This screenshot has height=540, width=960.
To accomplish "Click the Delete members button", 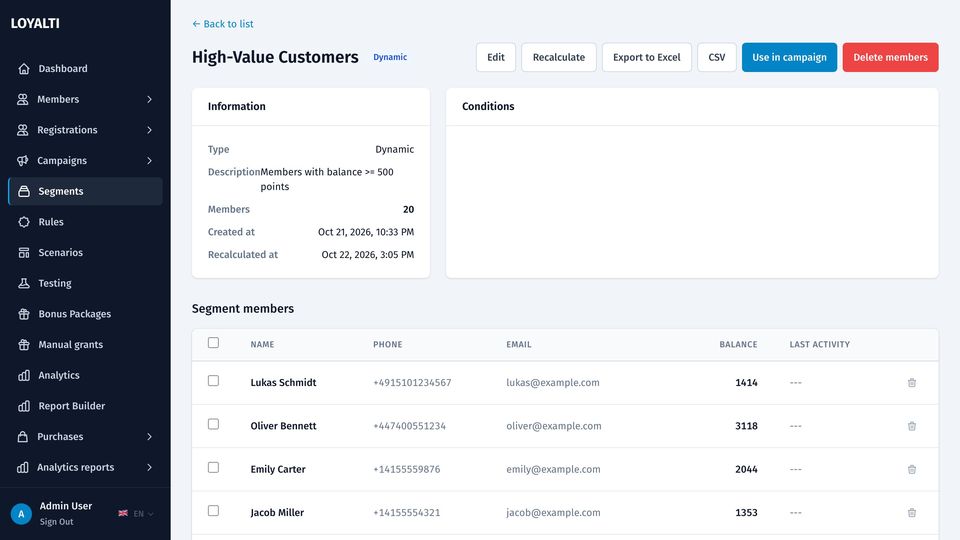I will pos(890,57).
